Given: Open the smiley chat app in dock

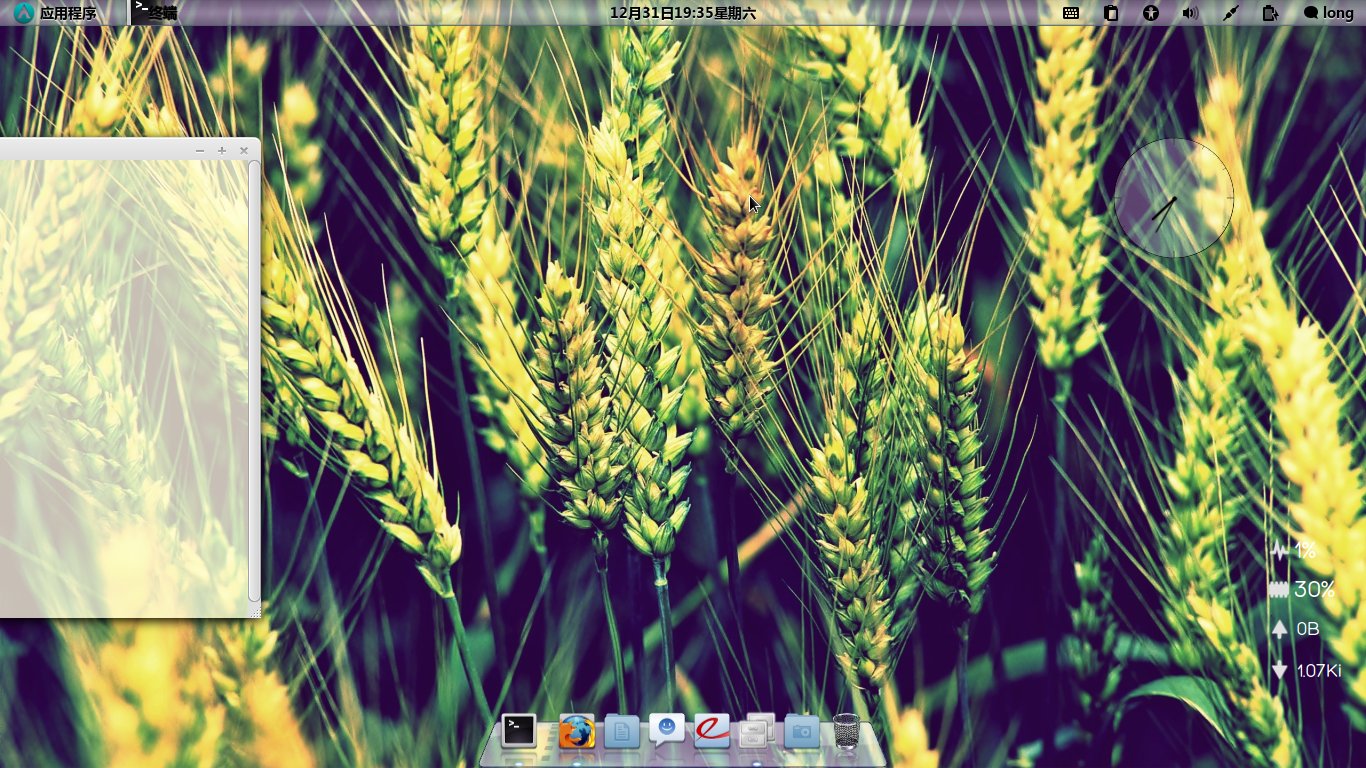Looking at the screenshot, I should tap(667, 730).
